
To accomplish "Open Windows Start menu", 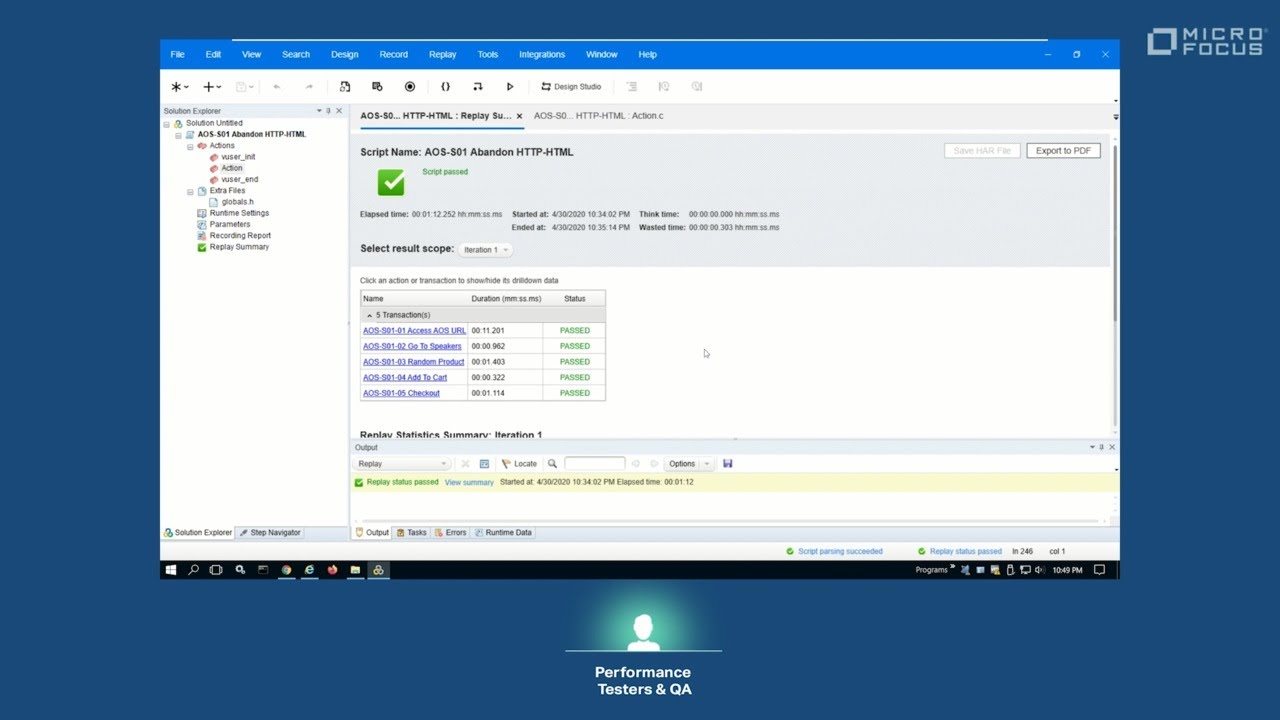I will [x=171, y=570].
